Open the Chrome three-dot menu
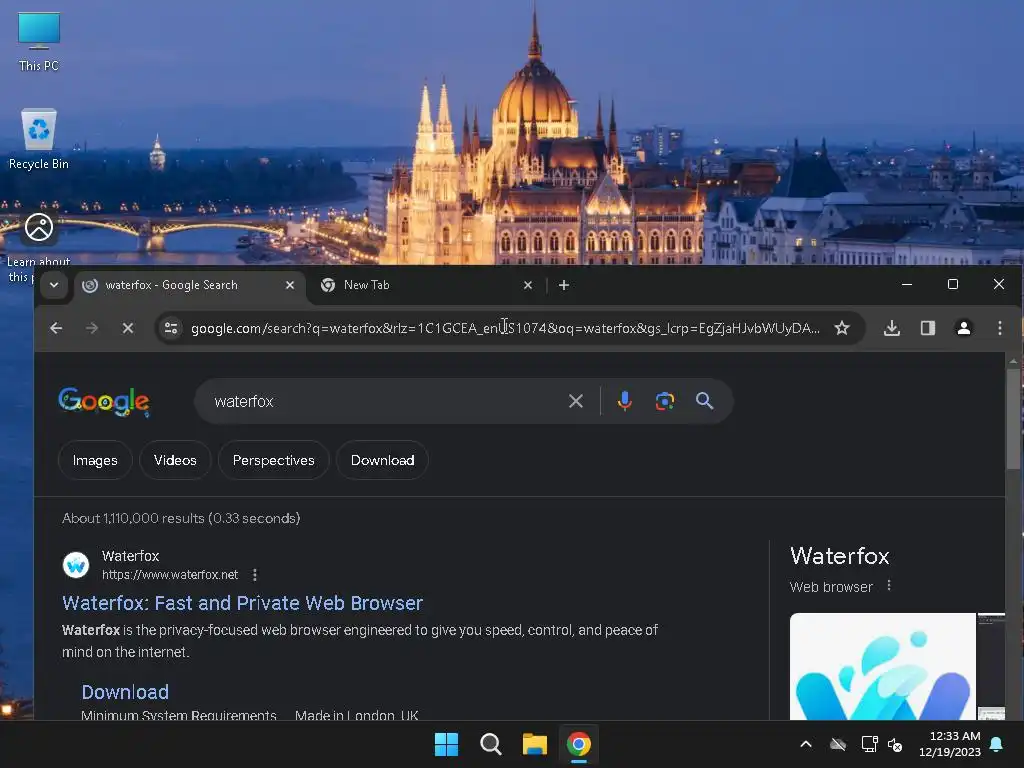 [999, 328]
